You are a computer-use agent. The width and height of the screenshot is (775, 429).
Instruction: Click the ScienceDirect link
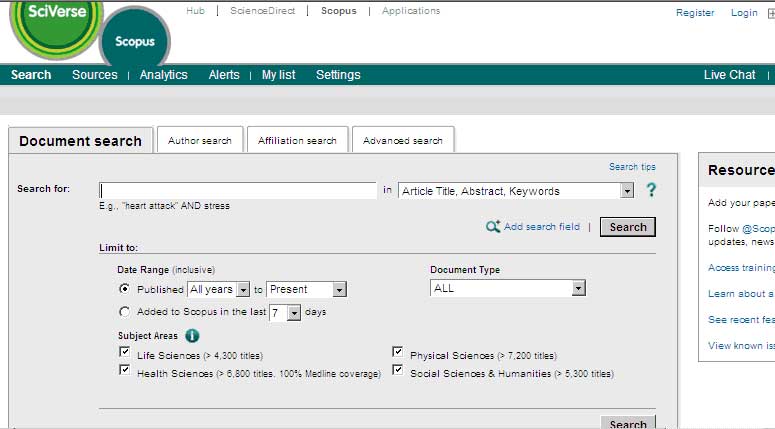[262, 10]
